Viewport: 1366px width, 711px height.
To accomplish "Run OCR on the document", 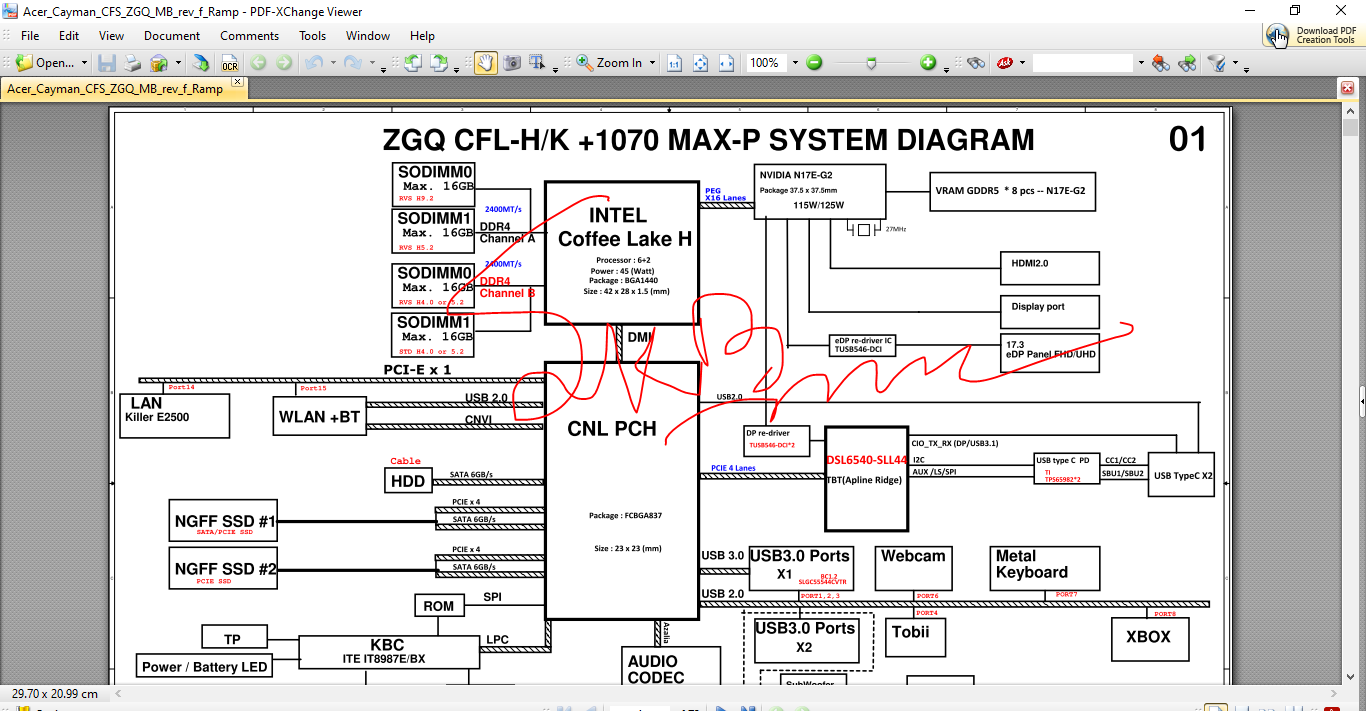I will (x=230, y=63).
